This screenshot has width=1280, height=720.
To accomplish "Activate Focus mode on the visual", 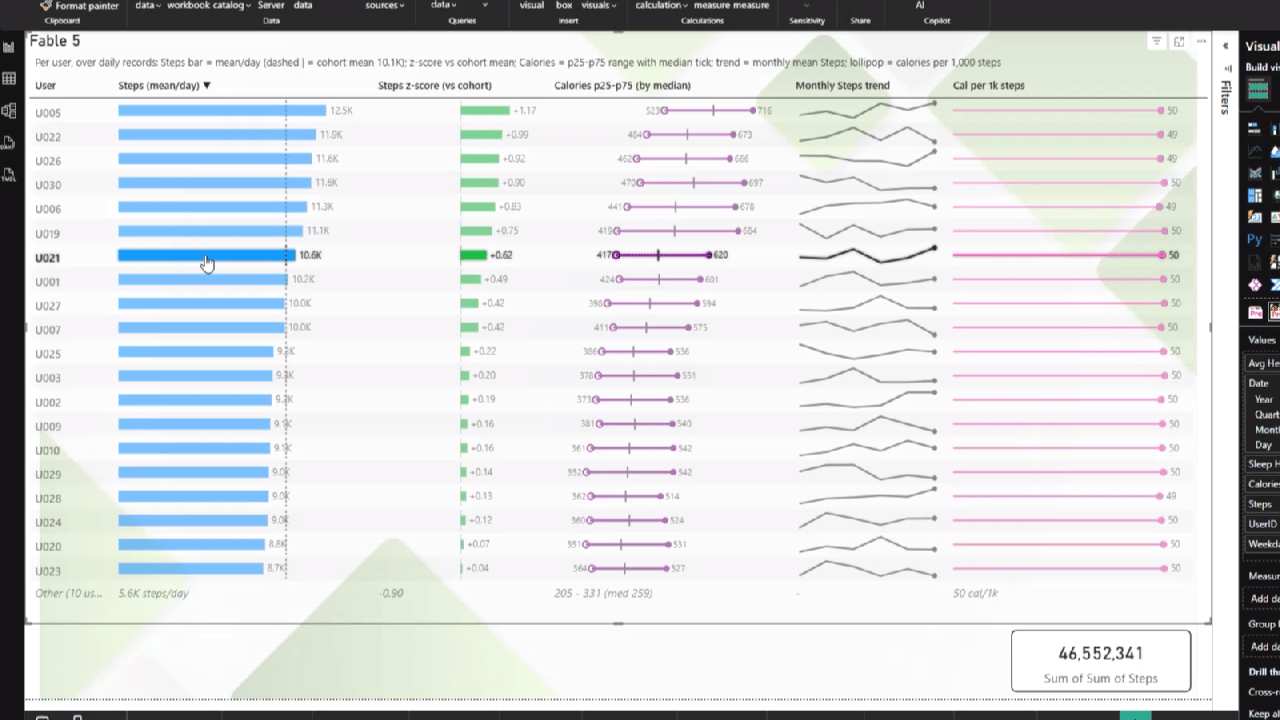I will (1179, 41).
